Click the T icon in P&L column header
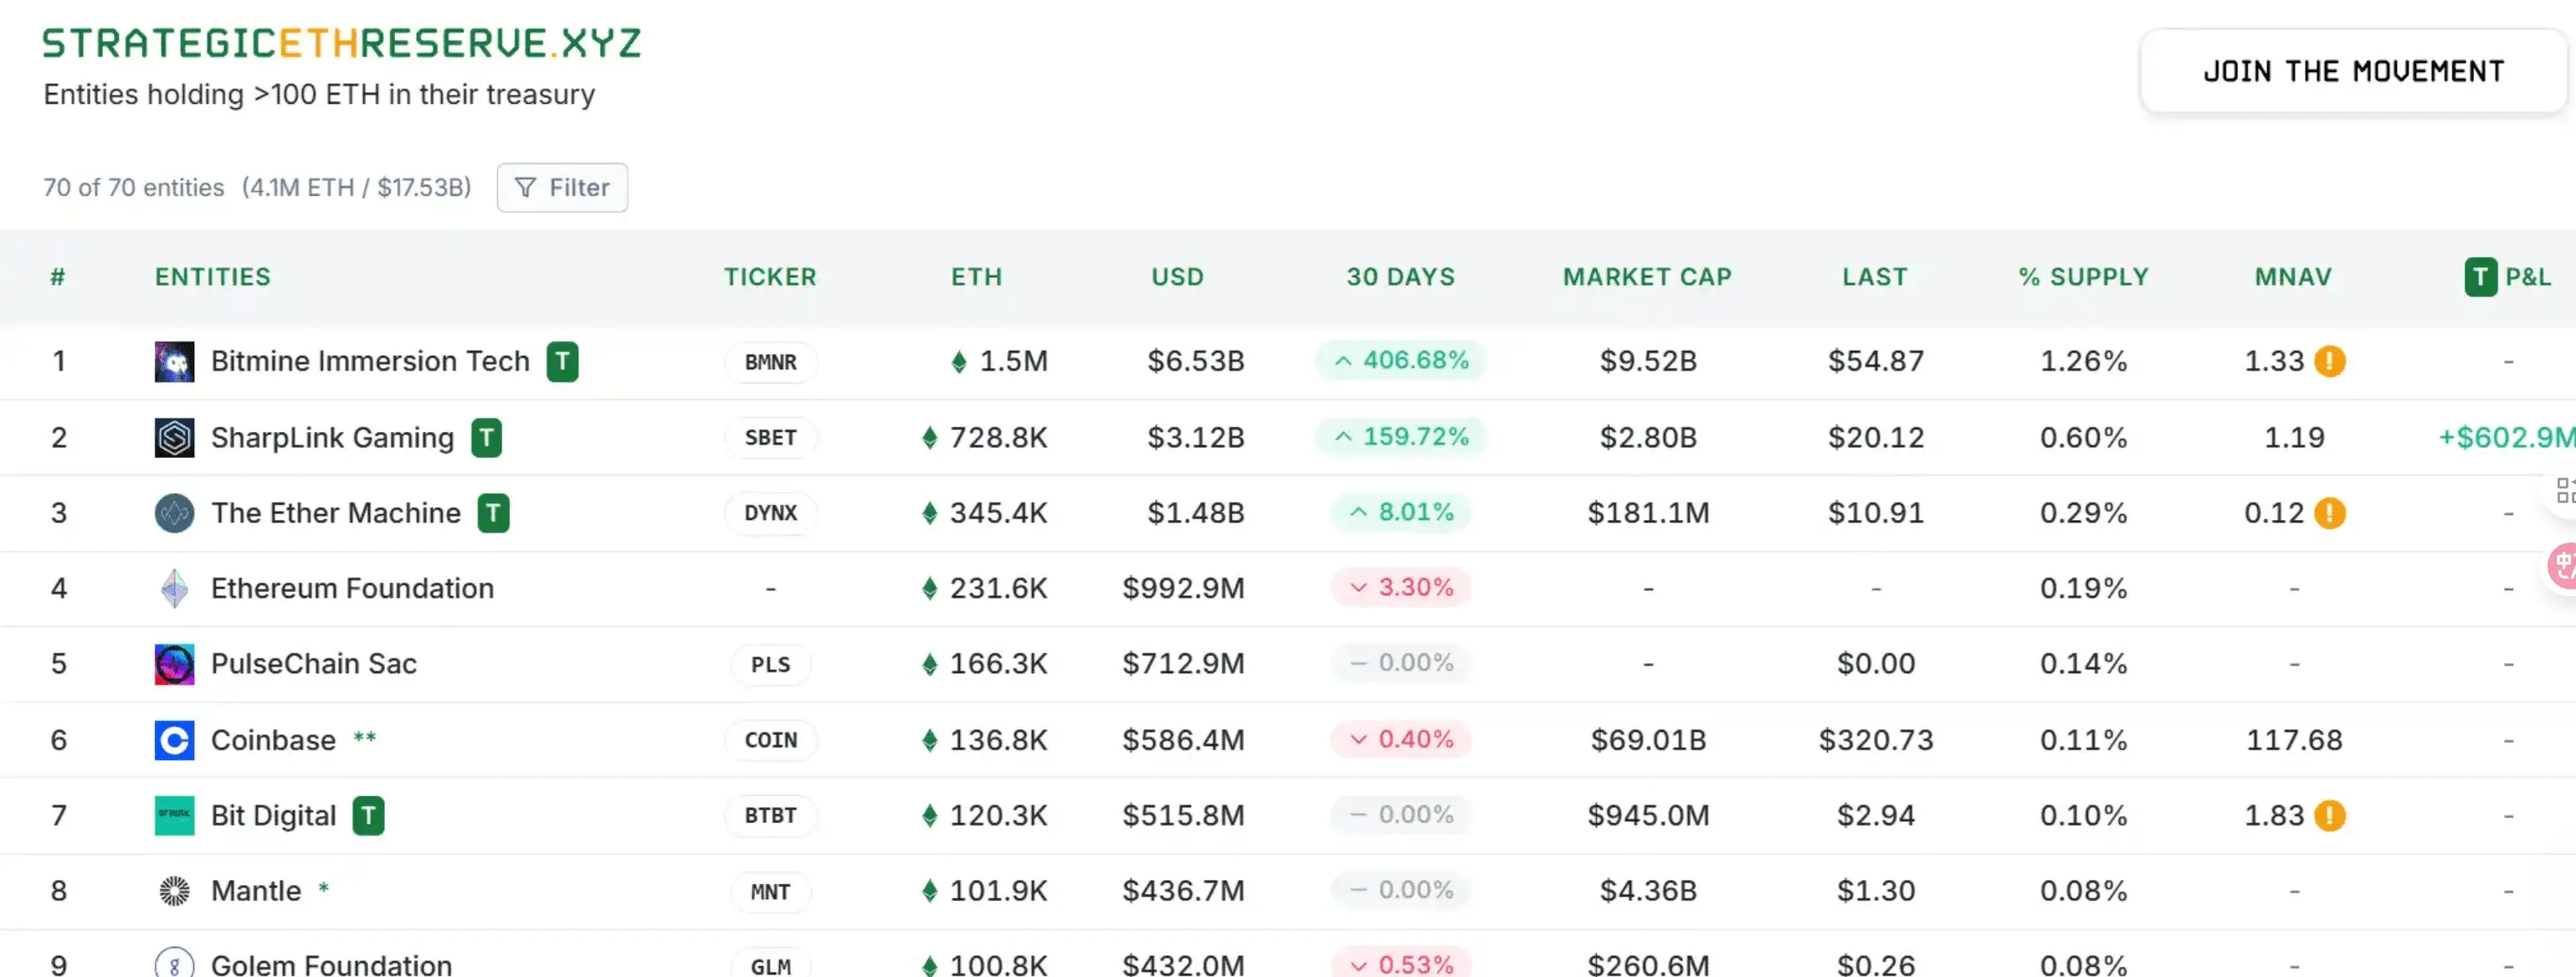 pos(2480,277)
